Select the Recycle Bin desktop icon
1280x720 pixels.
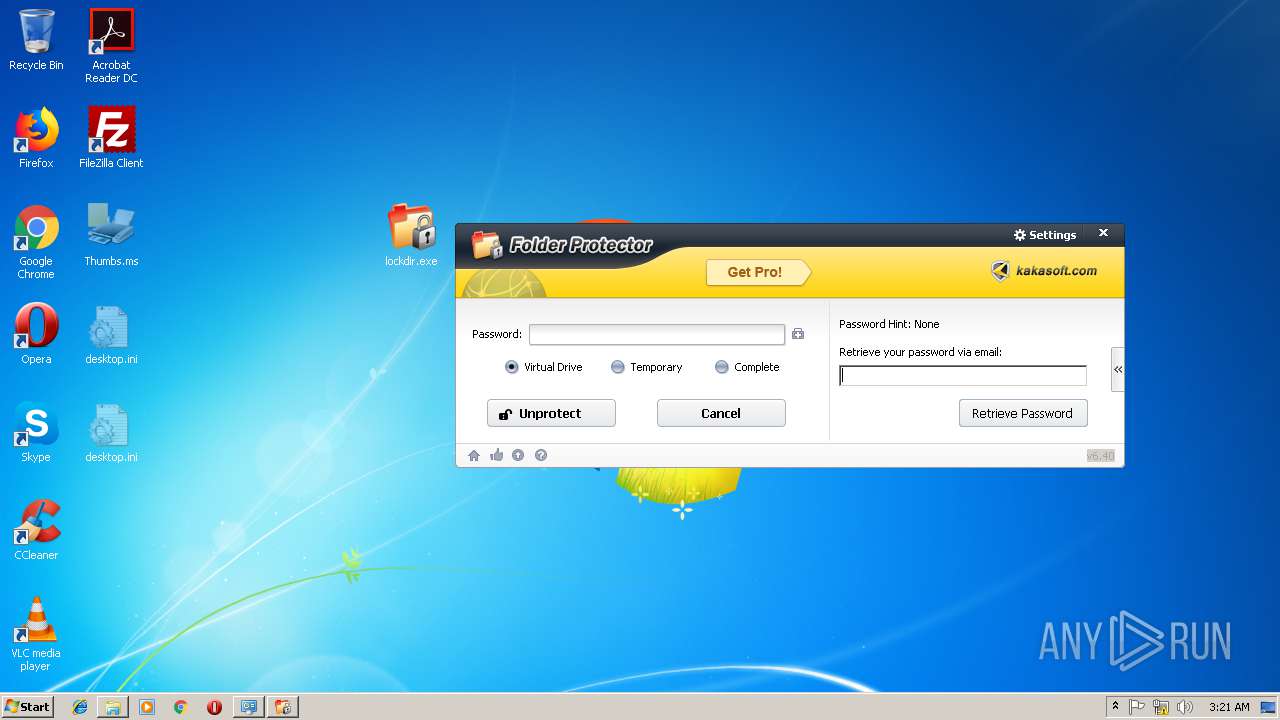pyautogui.click(x=36, y=40)
